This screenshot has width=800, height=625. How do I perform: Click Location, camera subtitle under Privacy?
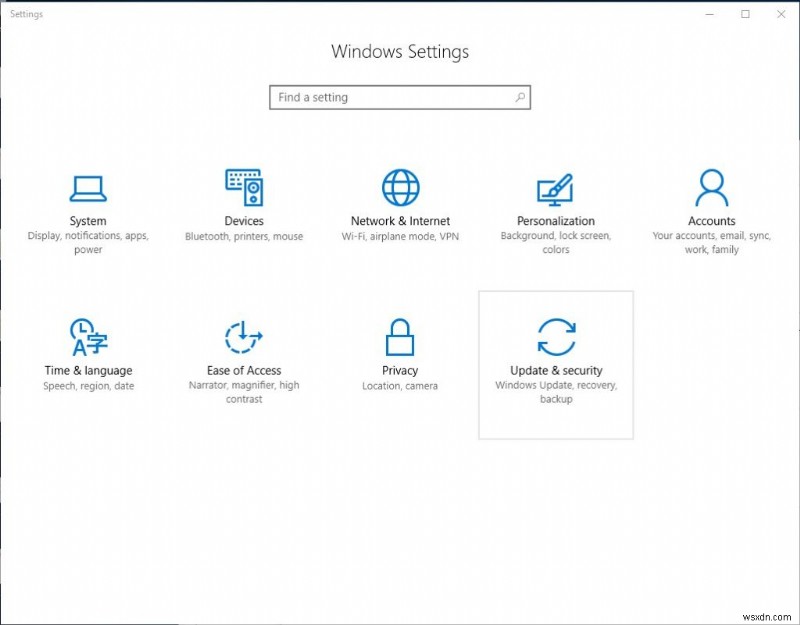(x=400, y=385)
